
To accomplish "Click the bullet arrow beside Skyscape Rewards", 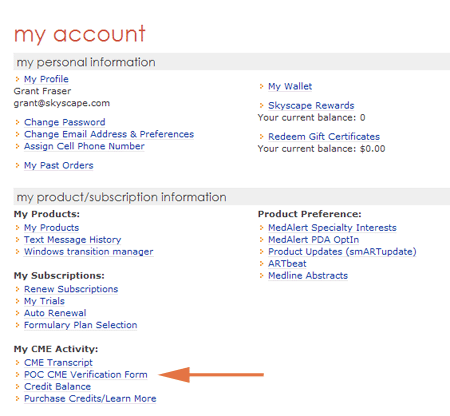I will coord(262,106).
